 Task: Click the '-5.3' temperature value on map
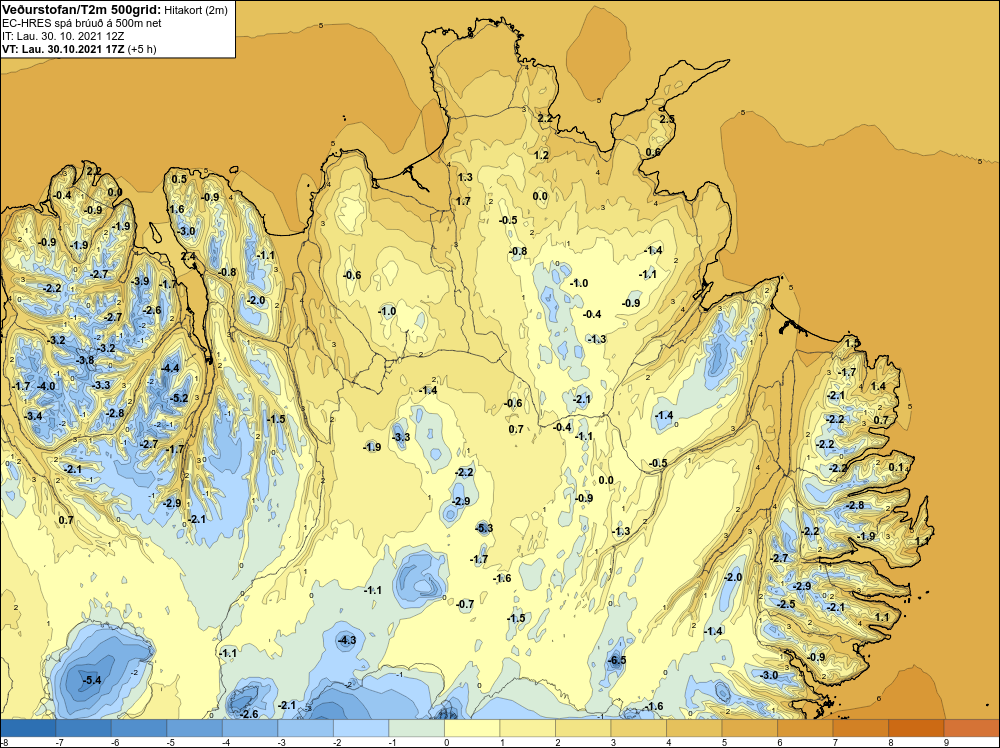(484, 528)
